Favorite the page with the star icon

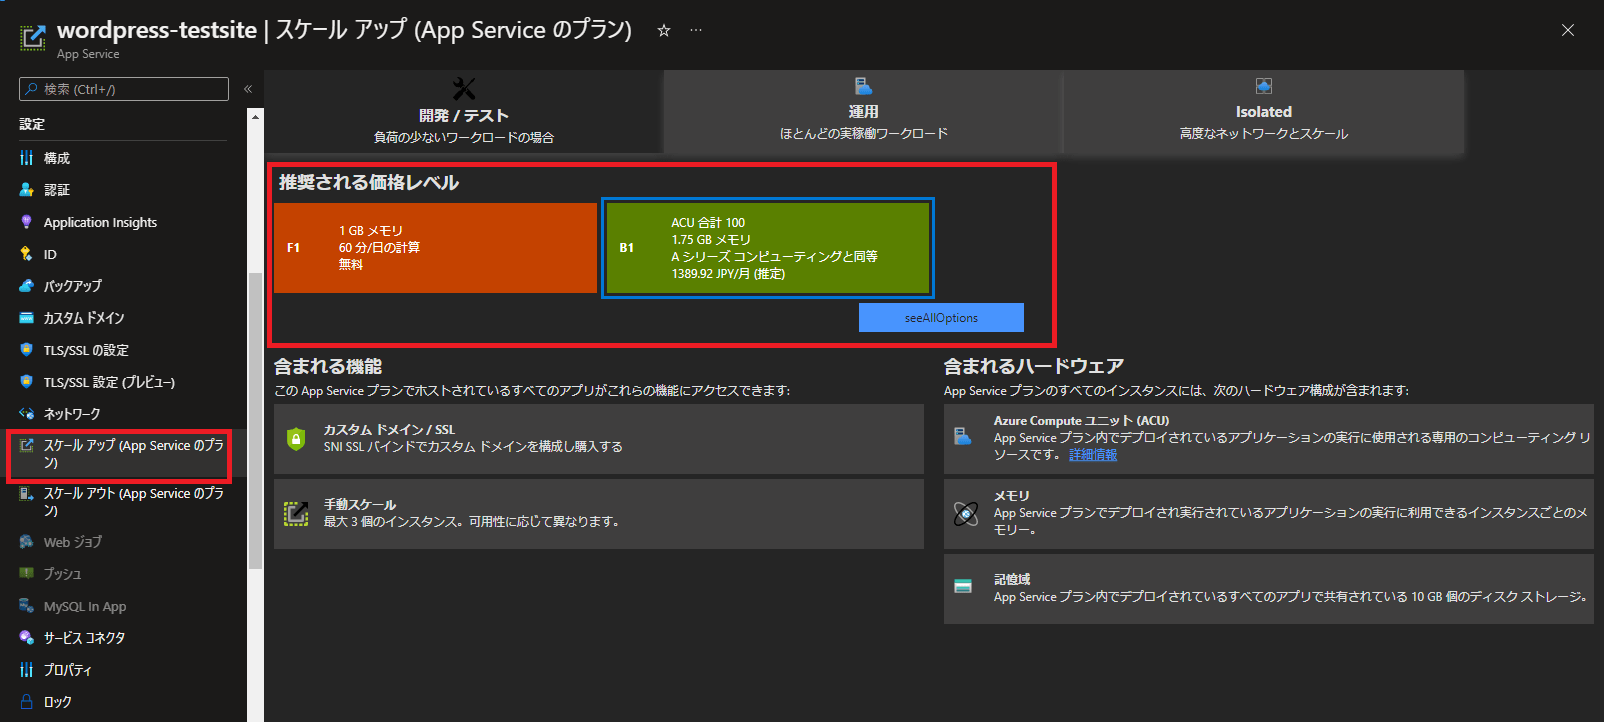[663, 31]
